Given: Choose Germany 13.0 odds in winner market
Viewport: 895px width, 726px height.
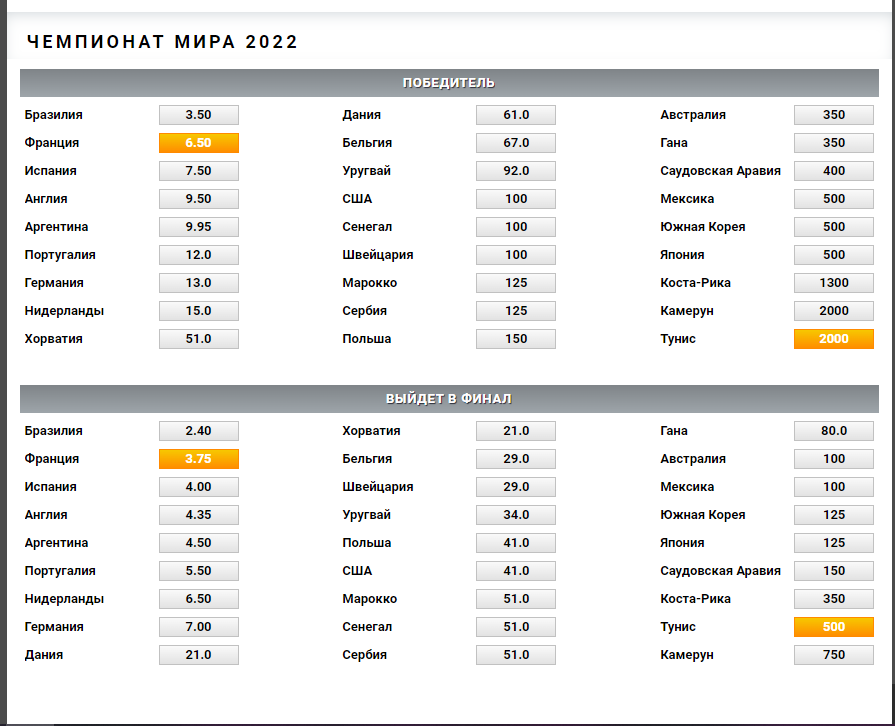Looking at the screenshot, I should (x=198, y=283).
